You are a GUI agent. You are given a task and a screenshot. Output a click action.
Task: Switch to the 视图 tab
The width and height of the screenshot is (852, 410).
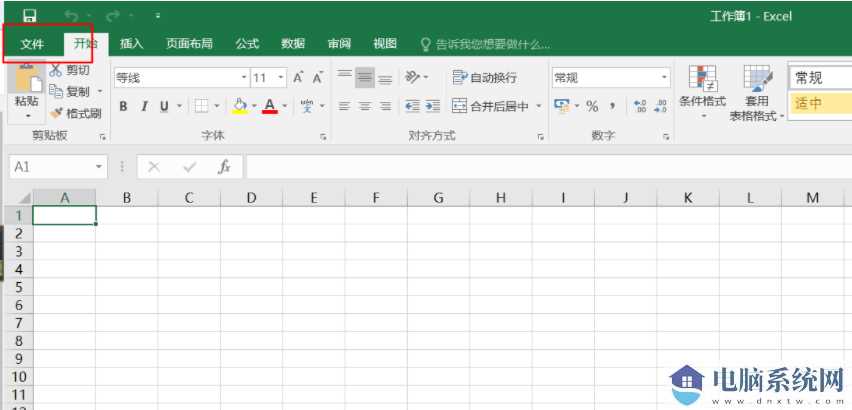point(385,44)
